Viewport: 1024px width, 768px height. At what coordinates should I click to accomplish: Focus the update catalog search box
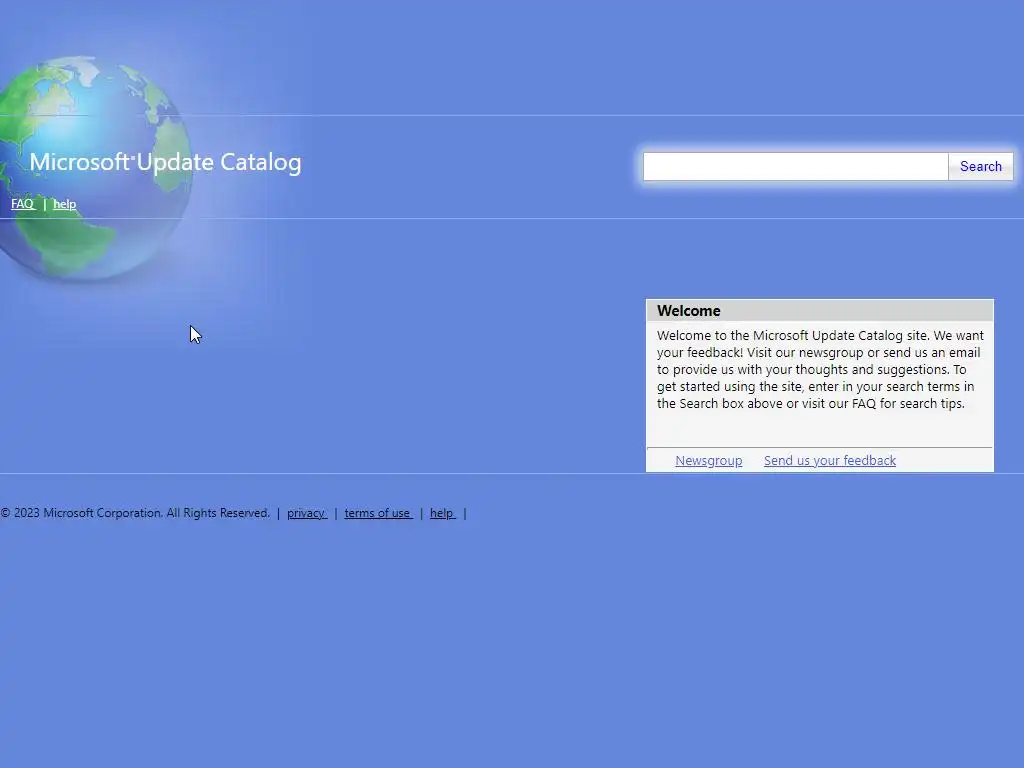[x=795, y=167]
